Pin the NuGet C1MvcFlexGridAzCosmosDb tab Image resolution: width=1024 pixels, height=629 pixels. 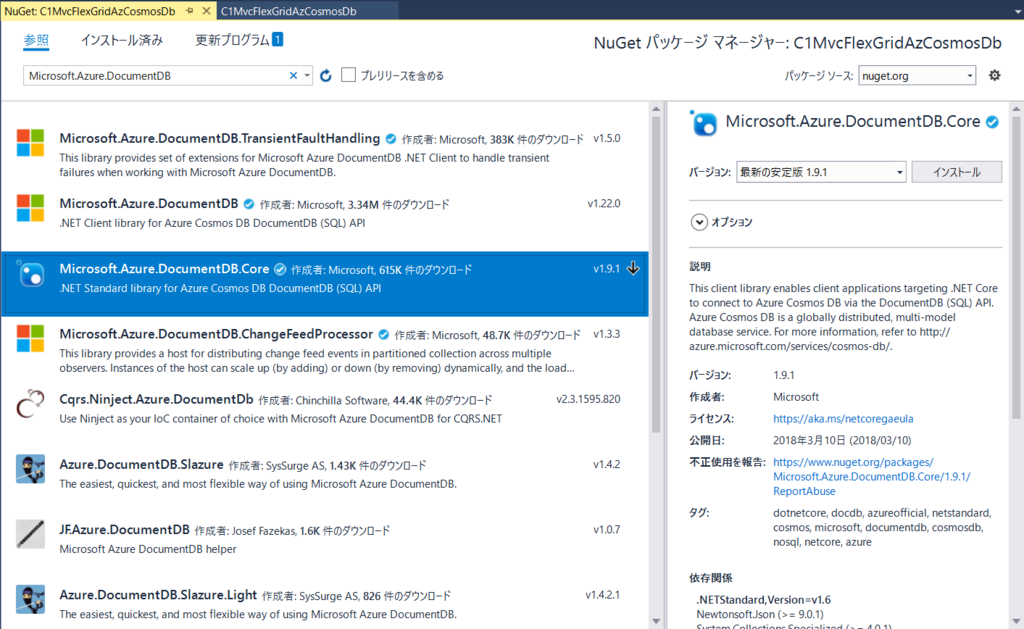pos(189,10)
